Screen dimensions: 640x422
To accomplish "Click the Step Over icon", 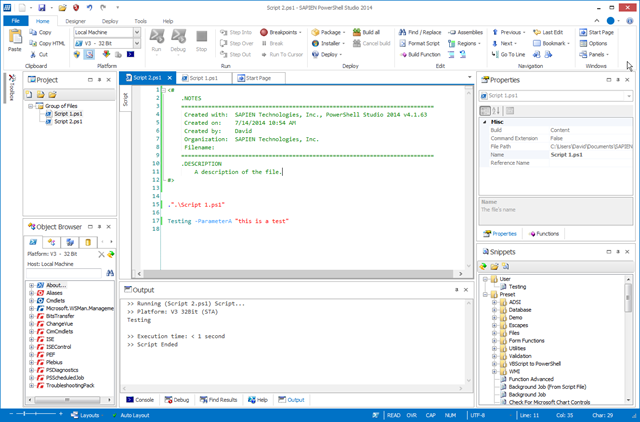I will tap(223, 43).
